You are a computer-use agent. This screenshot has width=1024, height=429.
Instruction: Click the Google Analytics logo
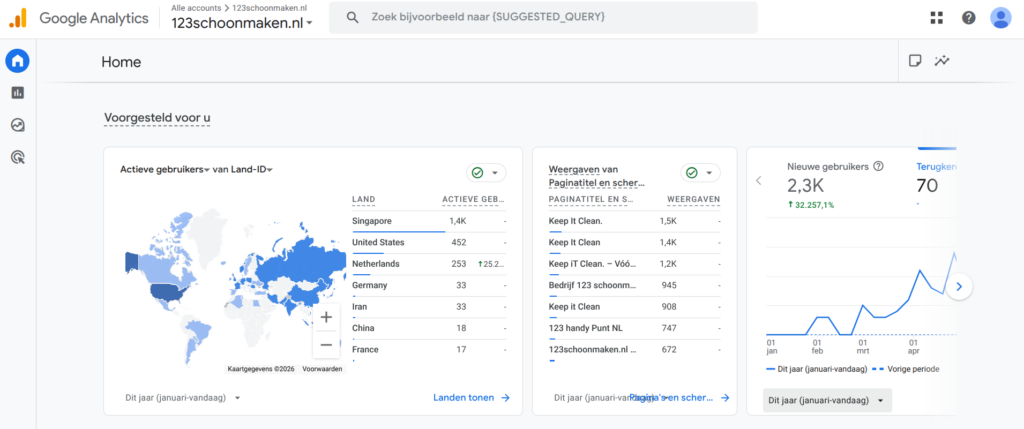click(78, 18)
